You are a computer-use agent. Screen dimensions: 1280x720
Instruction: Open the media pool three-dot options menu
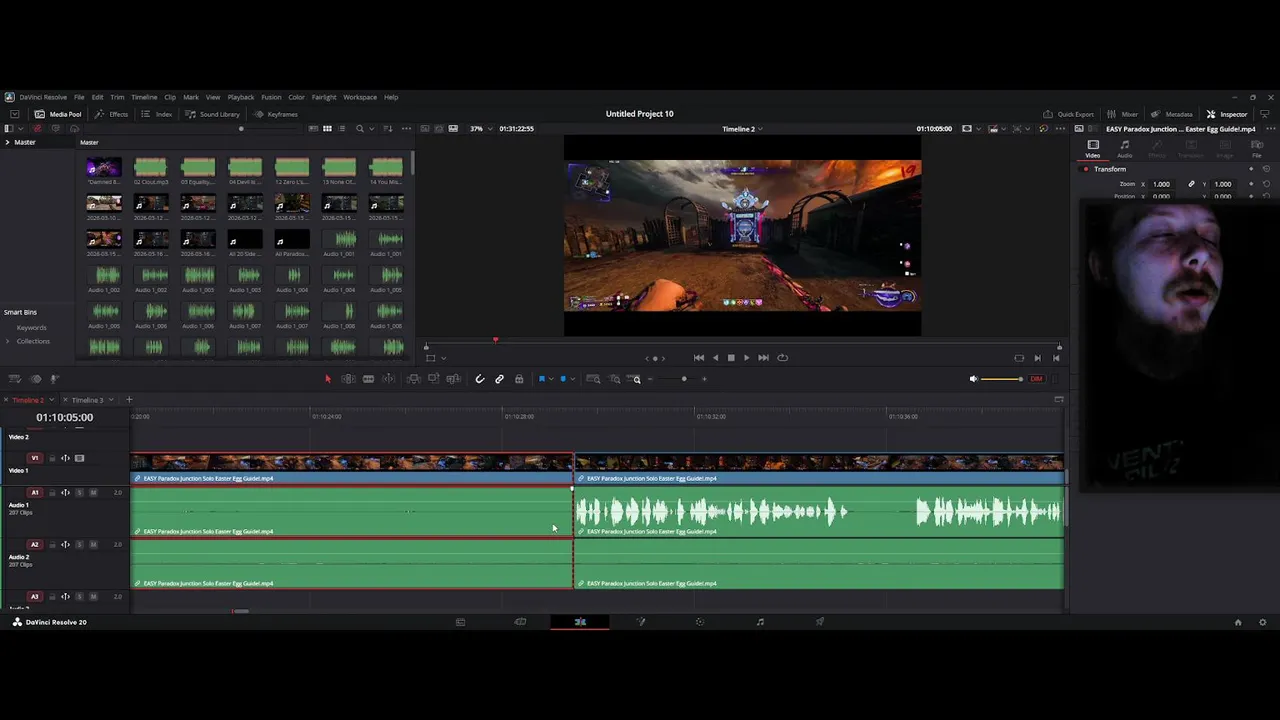pos(405,129)
